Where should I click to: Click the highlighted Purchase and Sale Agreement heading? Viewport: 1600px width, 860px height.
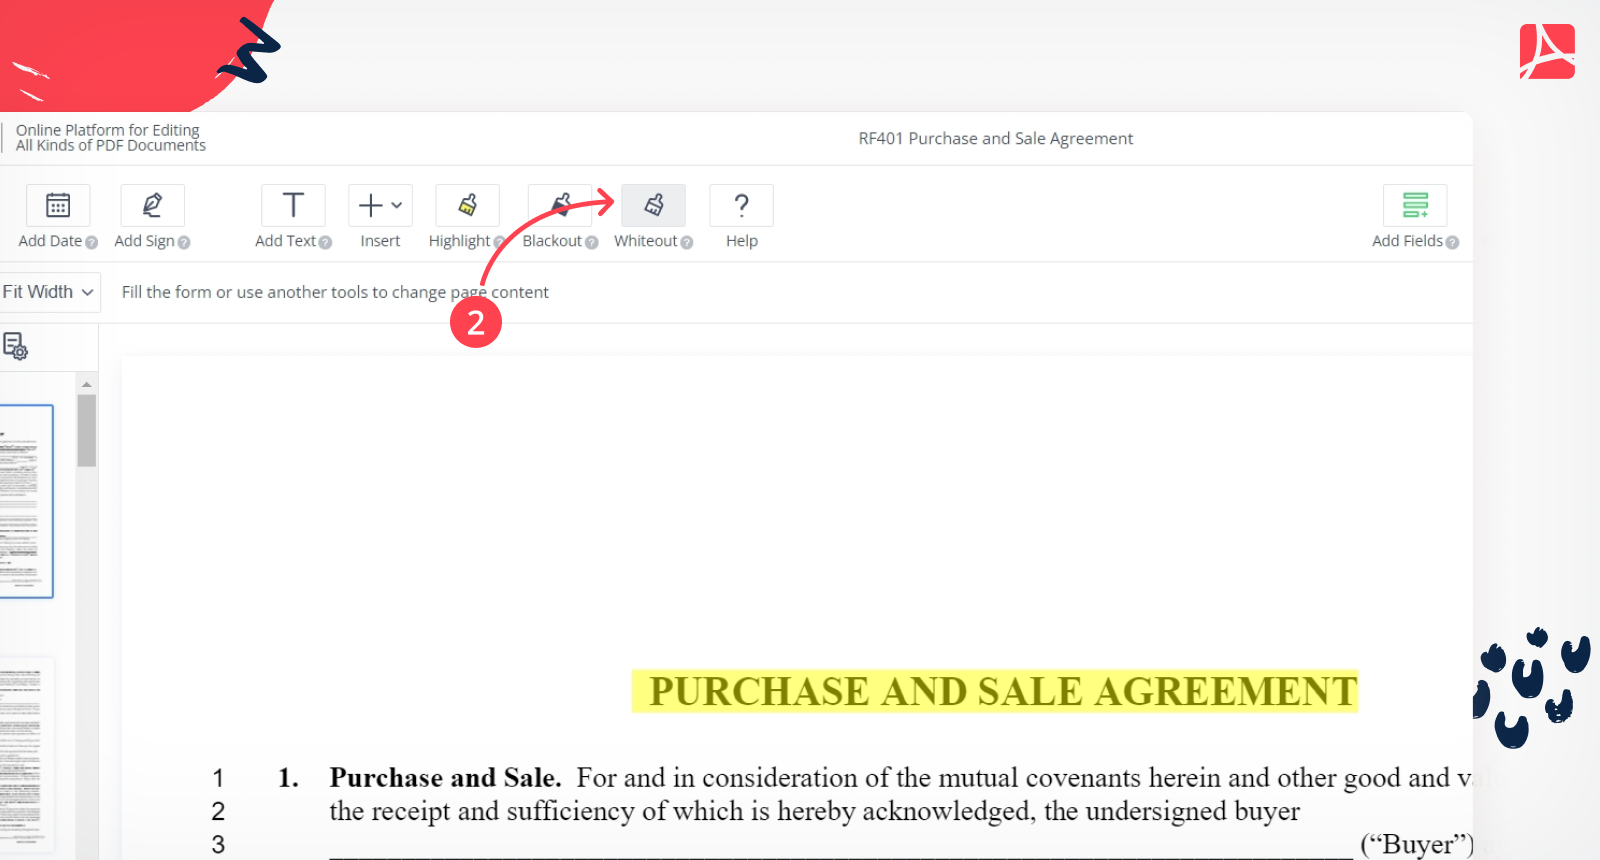(995, 691)
